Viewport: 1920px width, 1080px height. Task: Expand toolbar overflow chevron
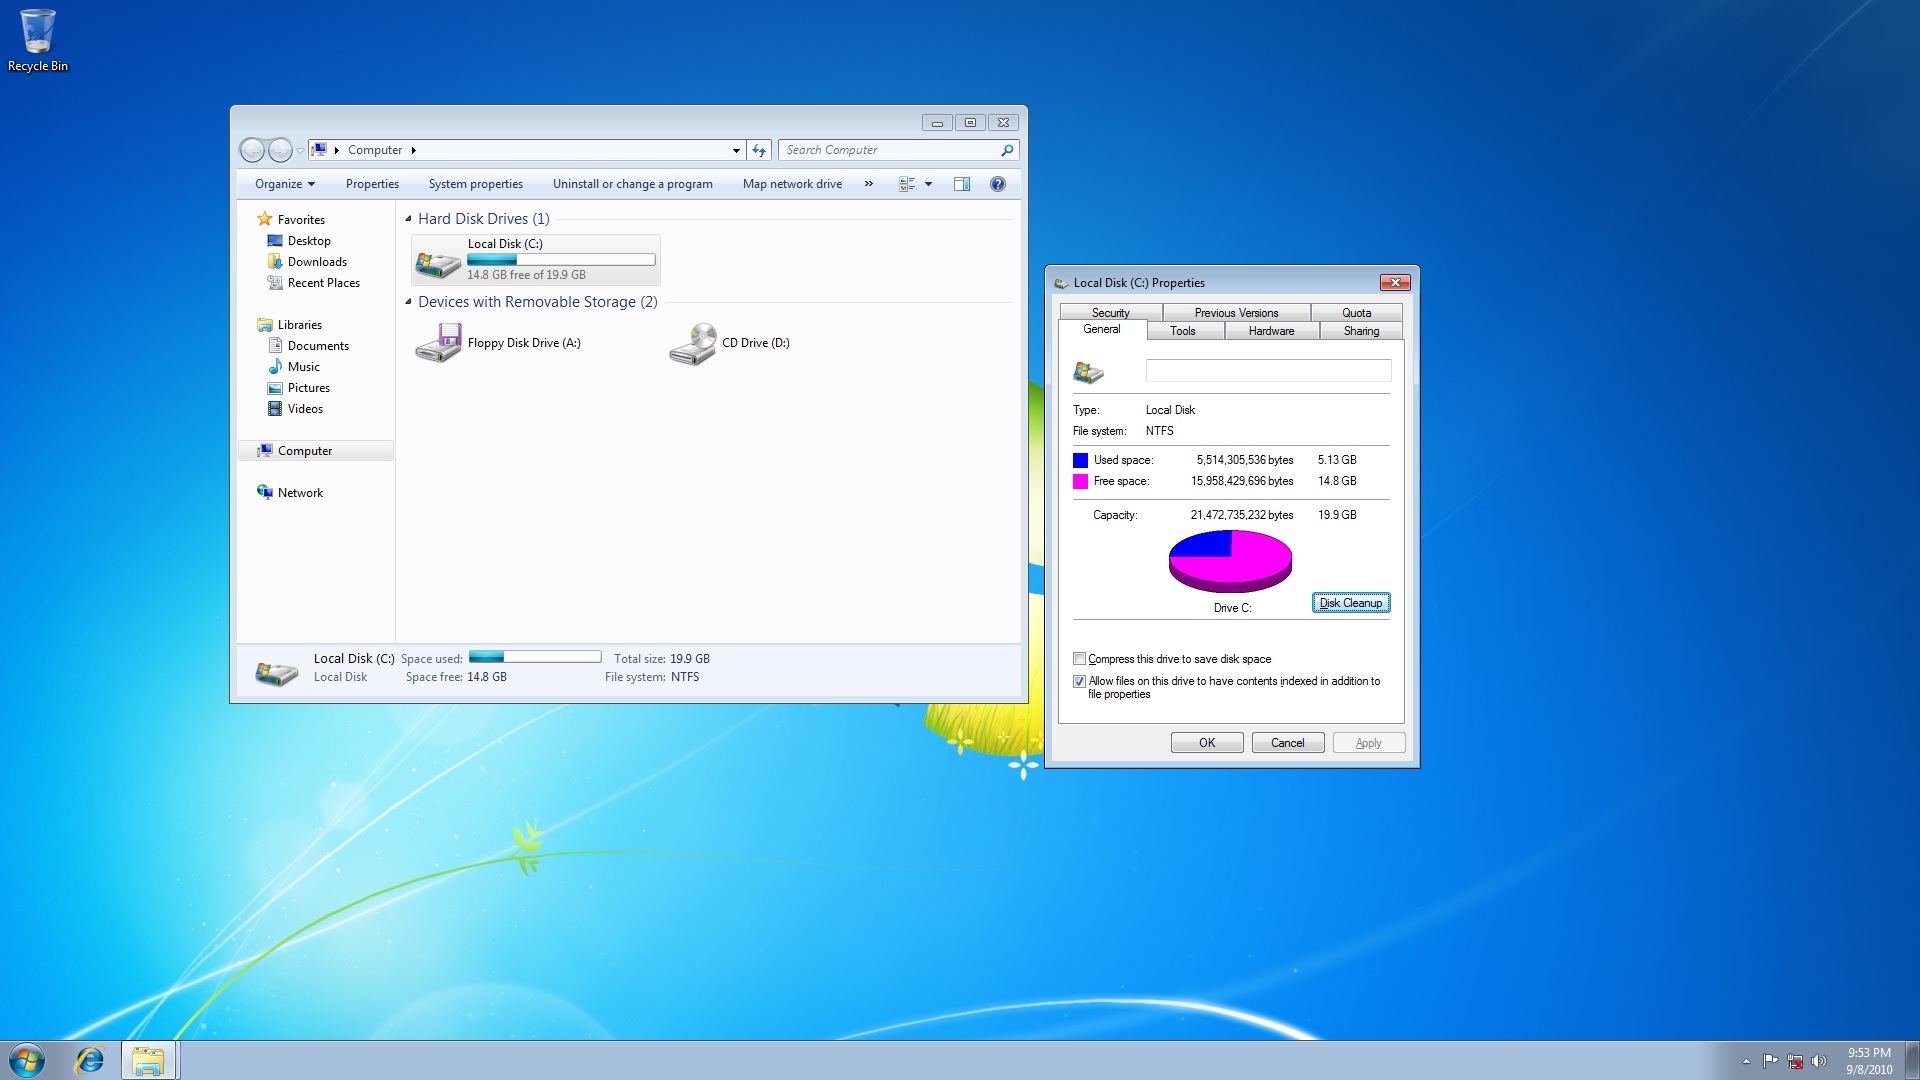point(868,184)
